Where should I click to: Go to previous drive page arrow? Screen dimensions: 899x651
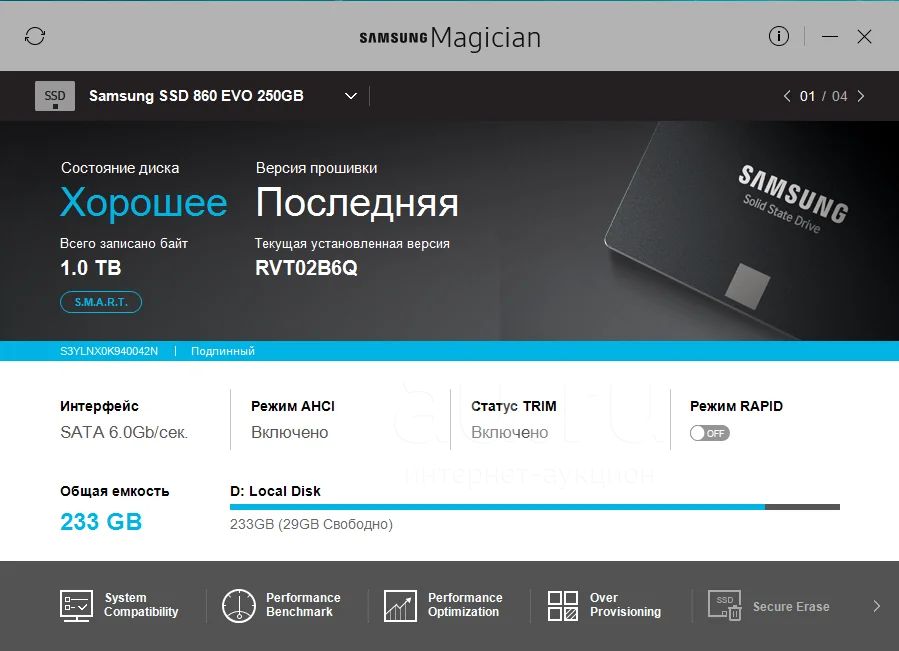pos(787,96)
